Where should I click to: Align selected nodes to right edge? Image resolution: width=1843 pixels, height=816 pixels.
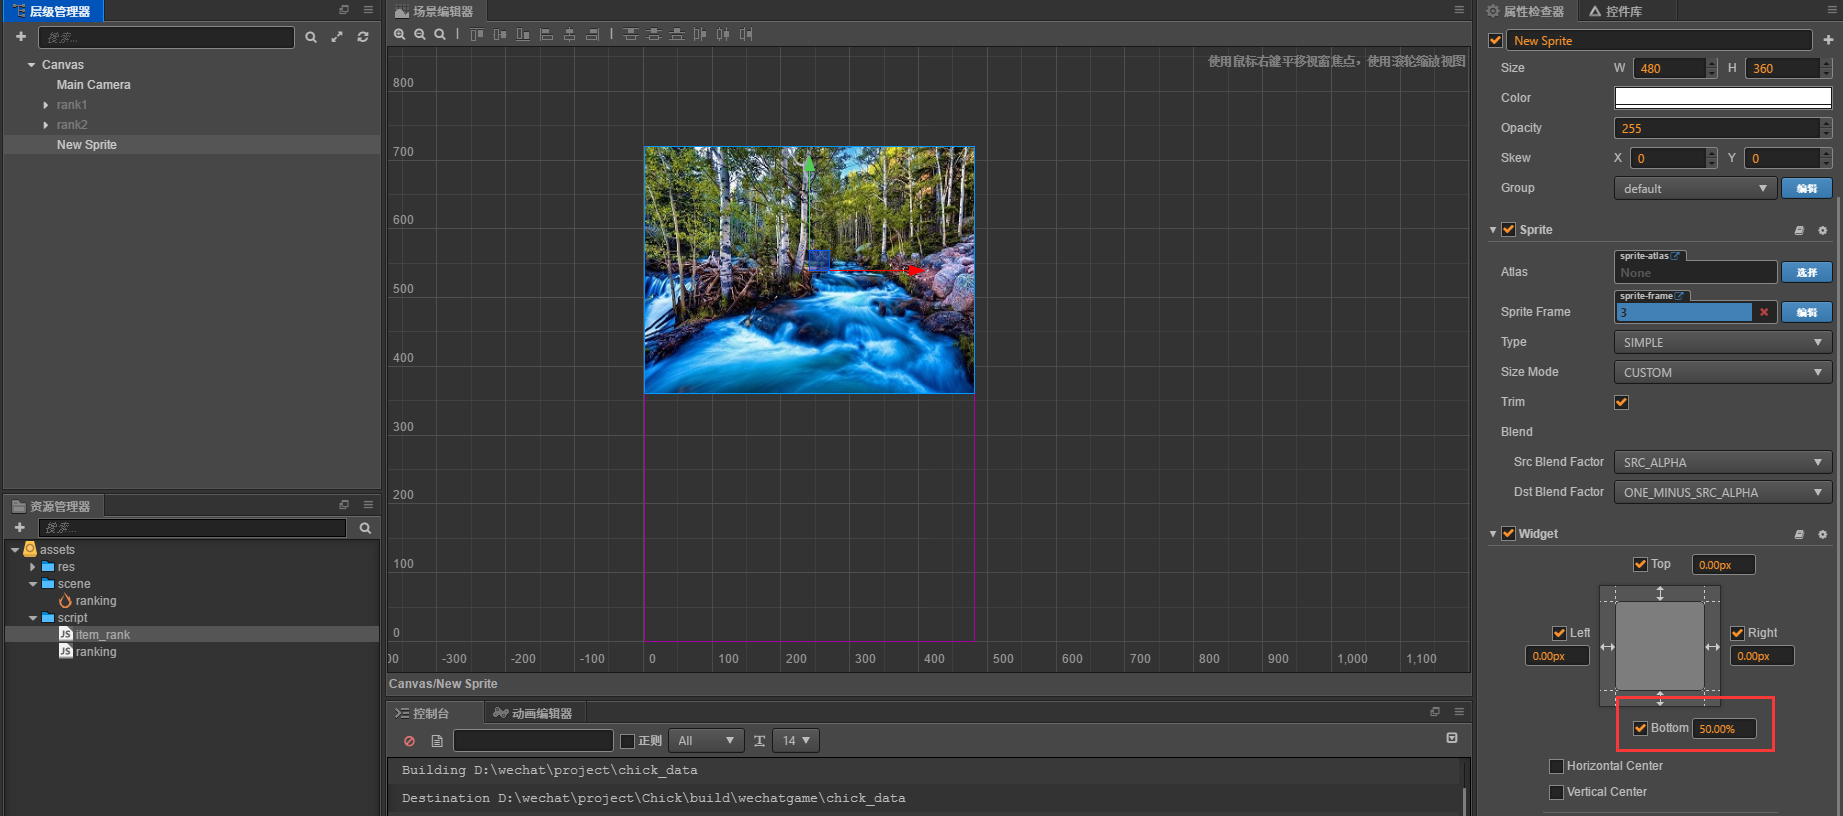click(x=592, y=34)
